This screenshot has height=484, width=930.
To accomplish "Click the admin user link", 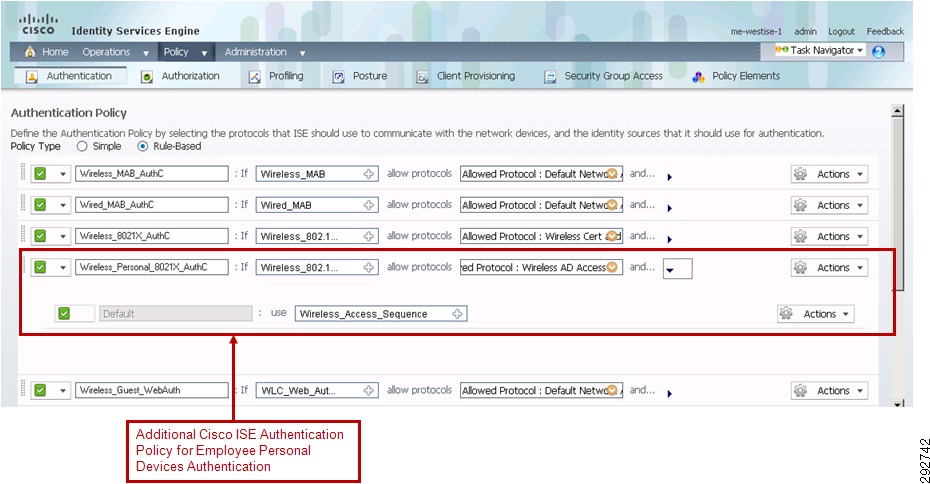I will pyautogui.click(x=805, y=31).
